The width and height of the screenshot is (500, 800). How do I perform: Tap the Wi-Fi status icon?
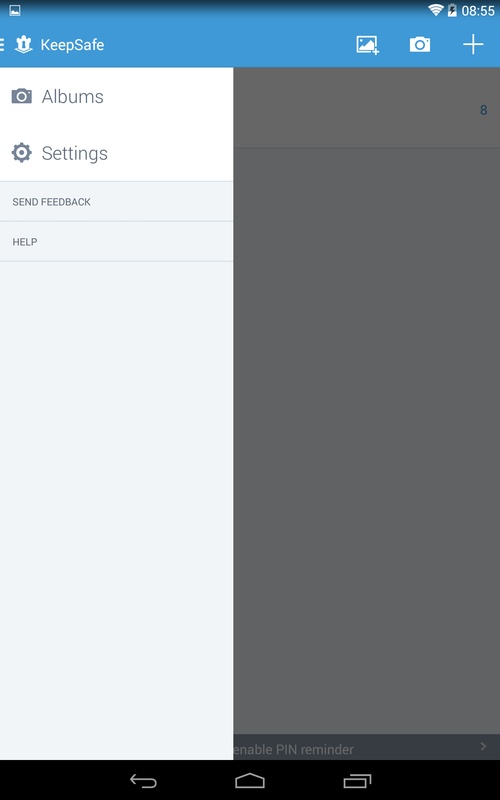(x=436, y=10)
